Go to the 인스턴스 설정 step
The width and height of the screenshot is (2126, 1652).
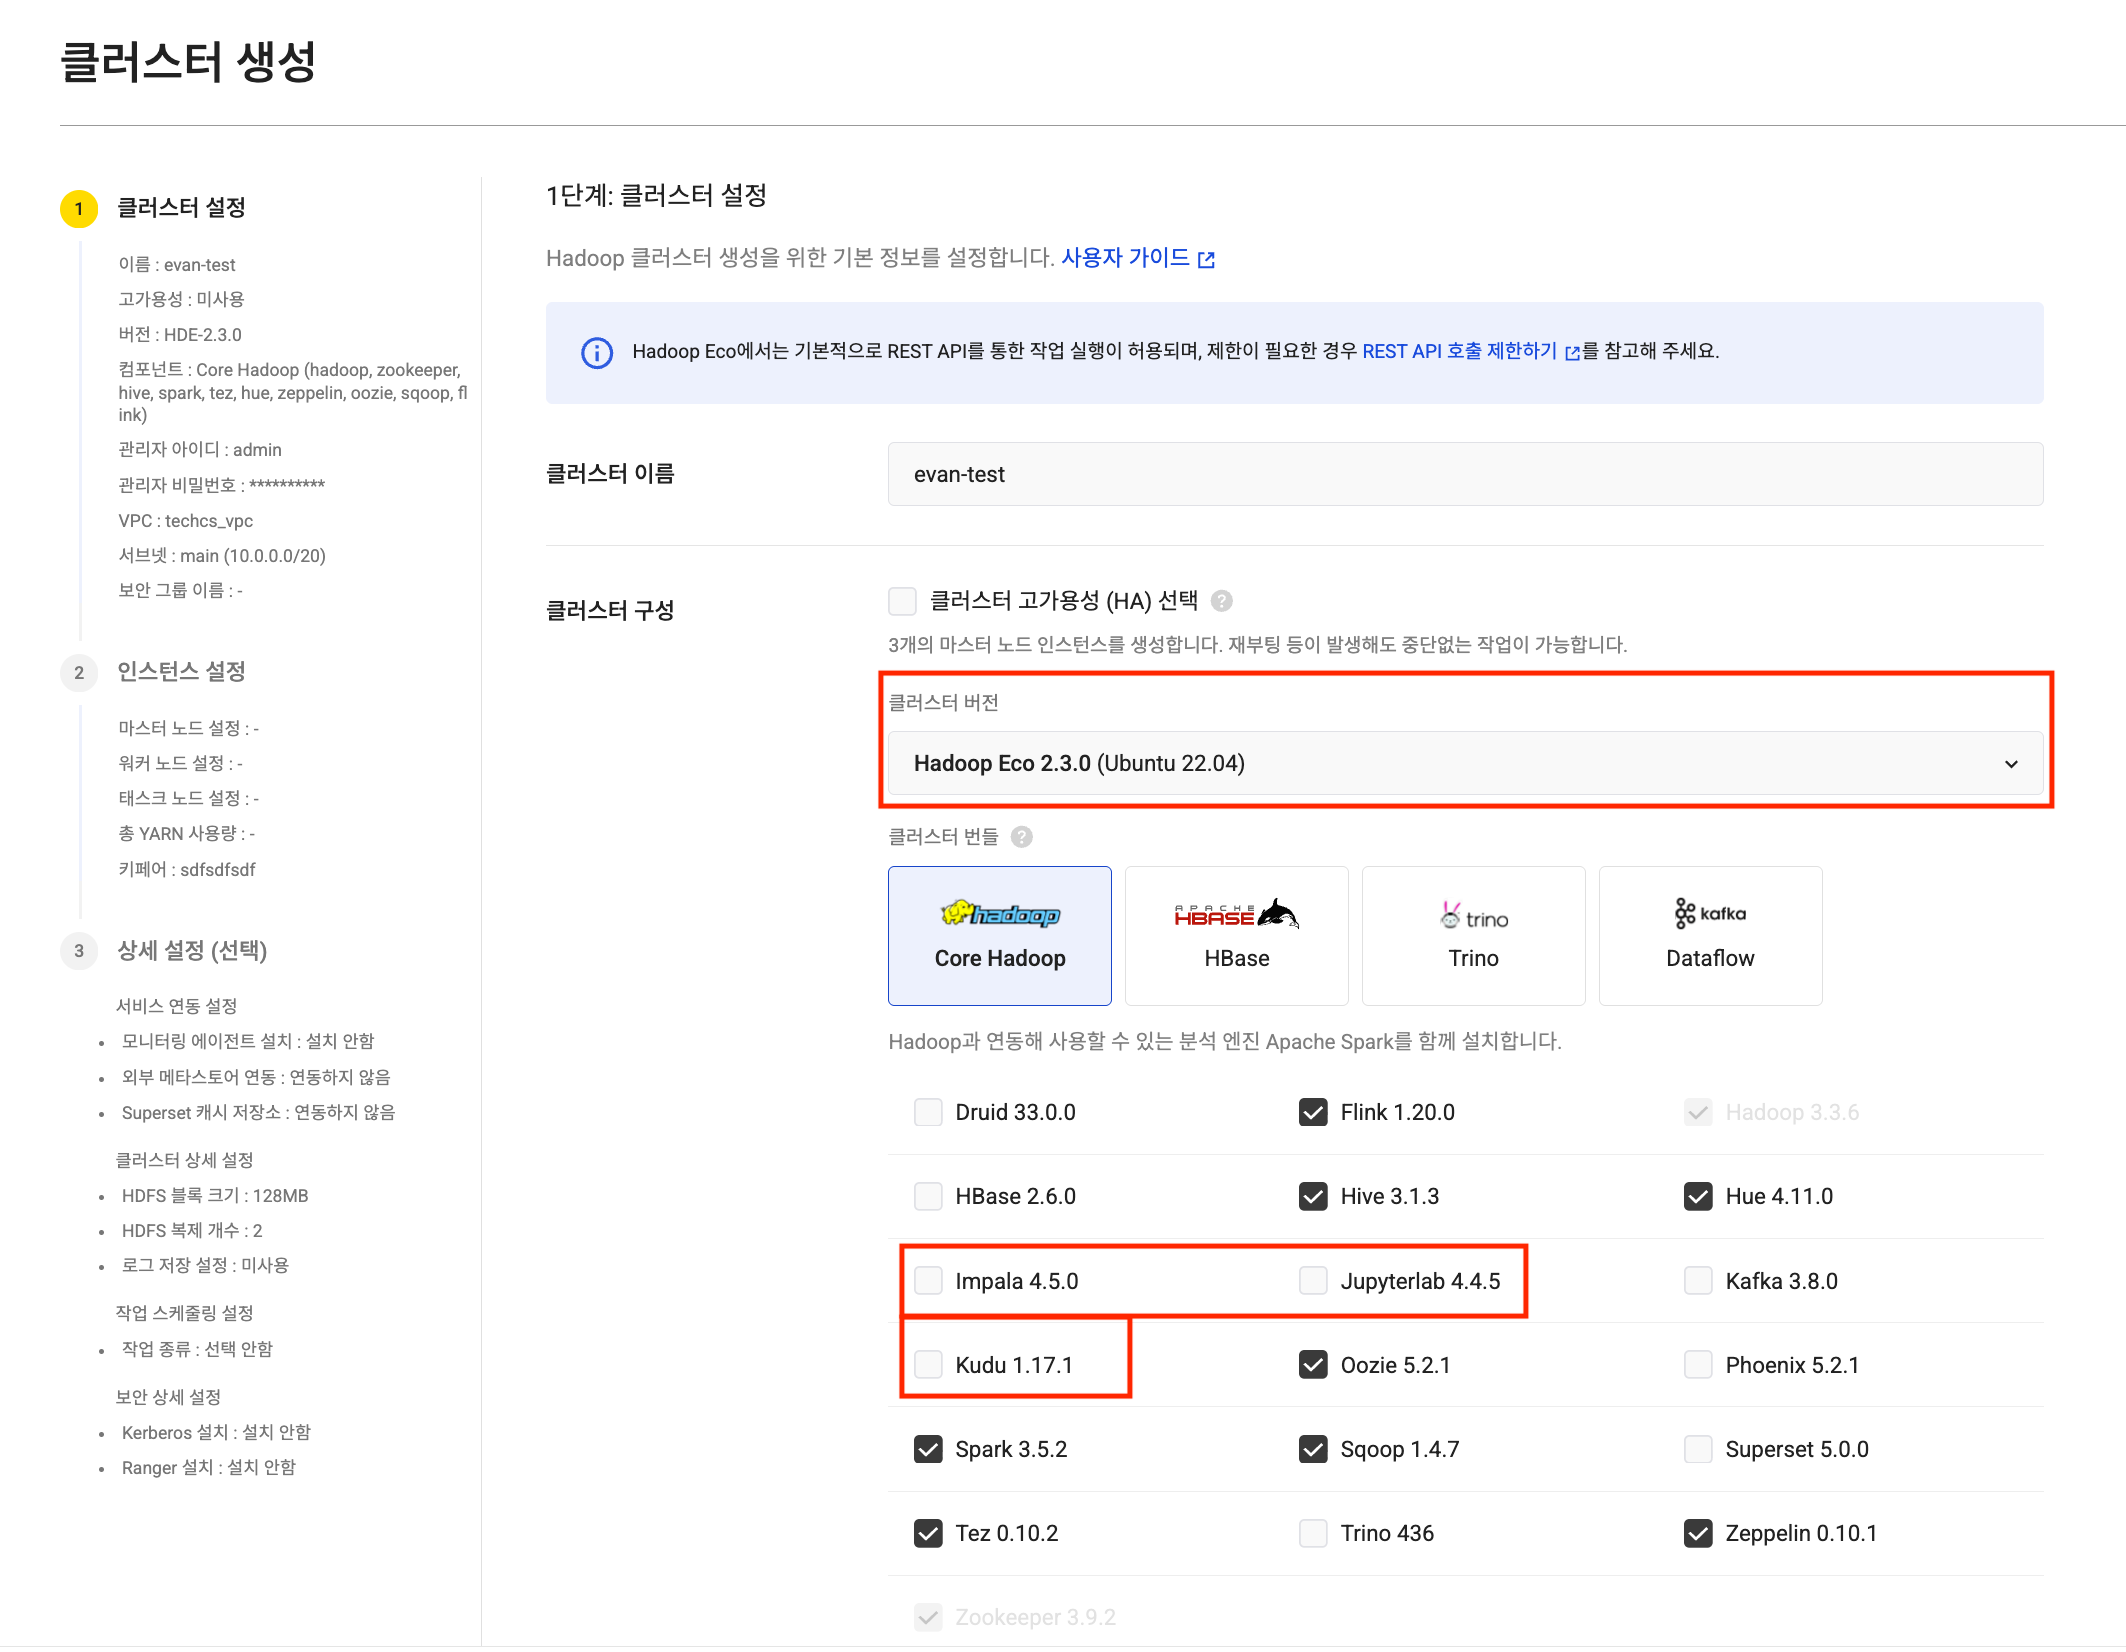(182, 672)
